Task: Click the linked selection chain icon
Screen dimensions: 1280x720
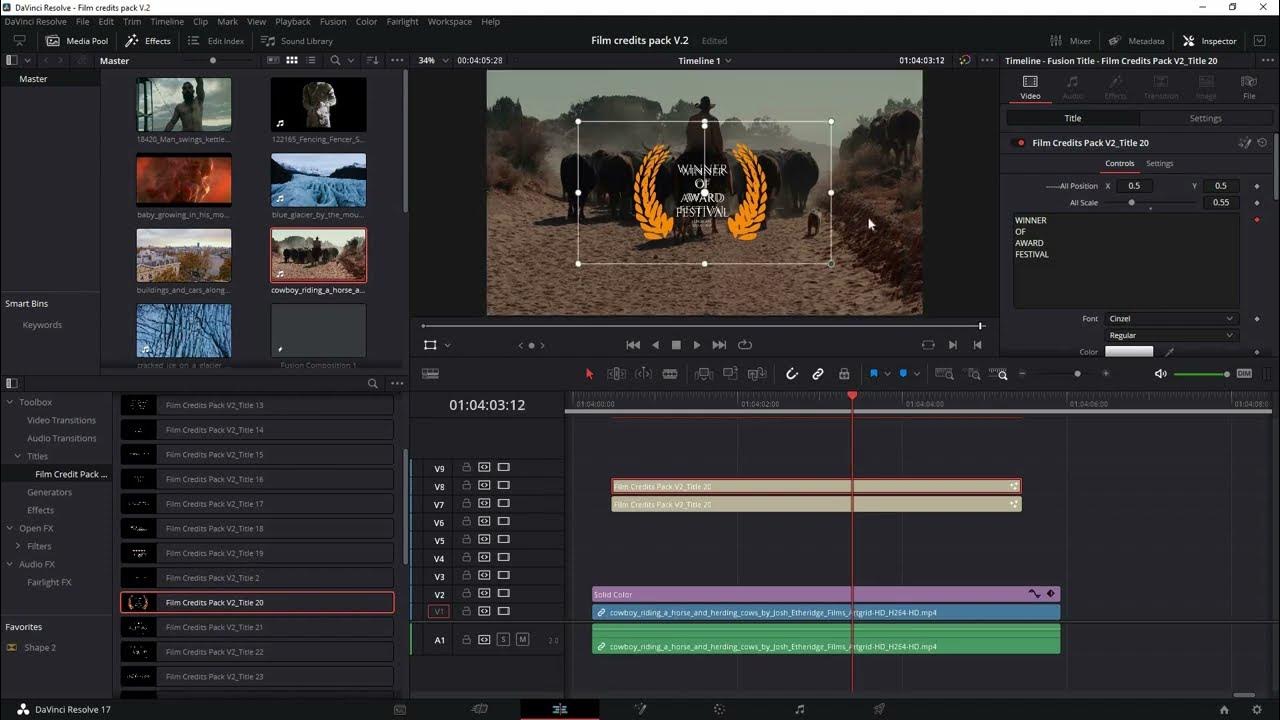Action: click(x=817, y=374)
